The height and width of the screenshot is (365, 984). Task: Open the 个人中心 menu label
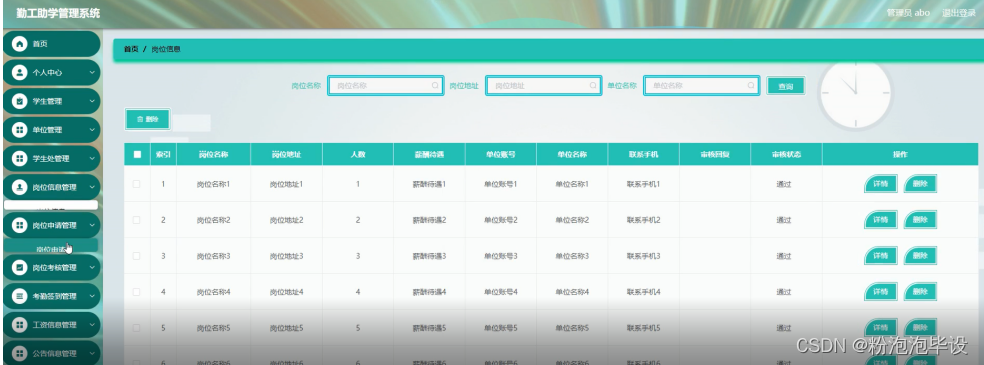click(47, 73)
